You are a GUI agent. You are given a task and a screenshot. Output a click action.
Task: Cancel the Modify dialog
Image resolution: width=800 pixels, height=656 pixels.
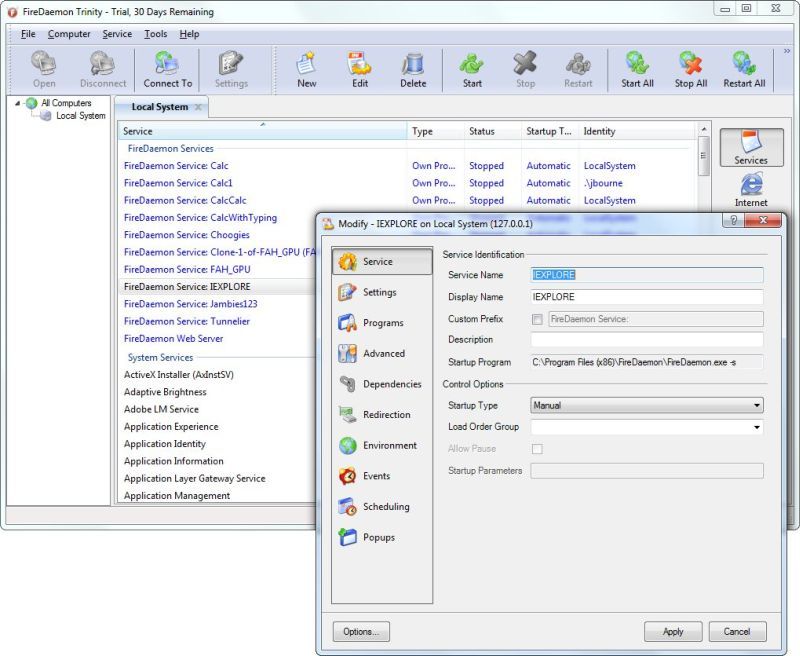pyautogui.click(x=737, y=632)
